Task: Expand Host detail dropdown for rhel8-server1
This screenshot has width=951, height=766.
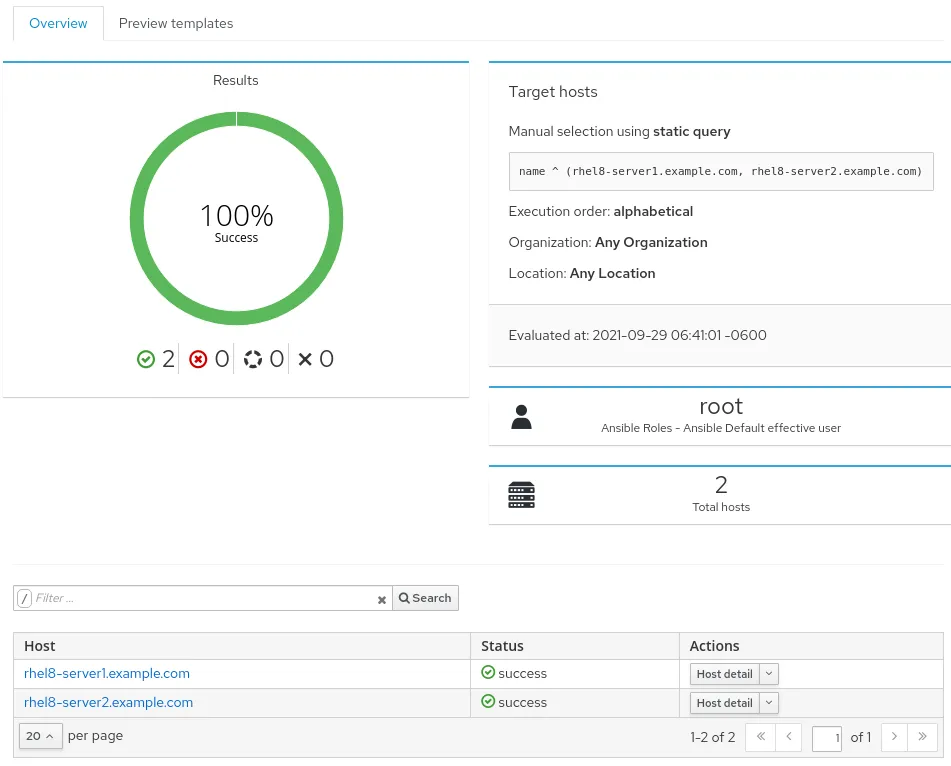Action: [x=769, y=674]
